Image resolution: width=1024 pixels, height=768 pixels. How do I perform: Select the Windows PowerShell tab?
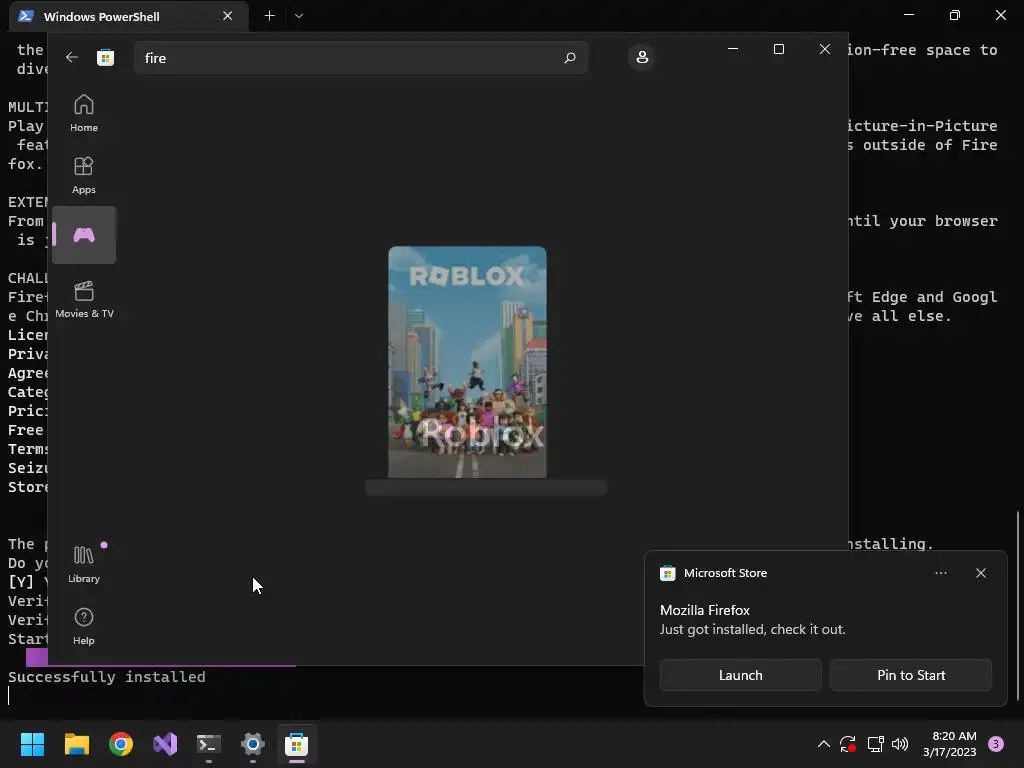click(x=129, y=16)
